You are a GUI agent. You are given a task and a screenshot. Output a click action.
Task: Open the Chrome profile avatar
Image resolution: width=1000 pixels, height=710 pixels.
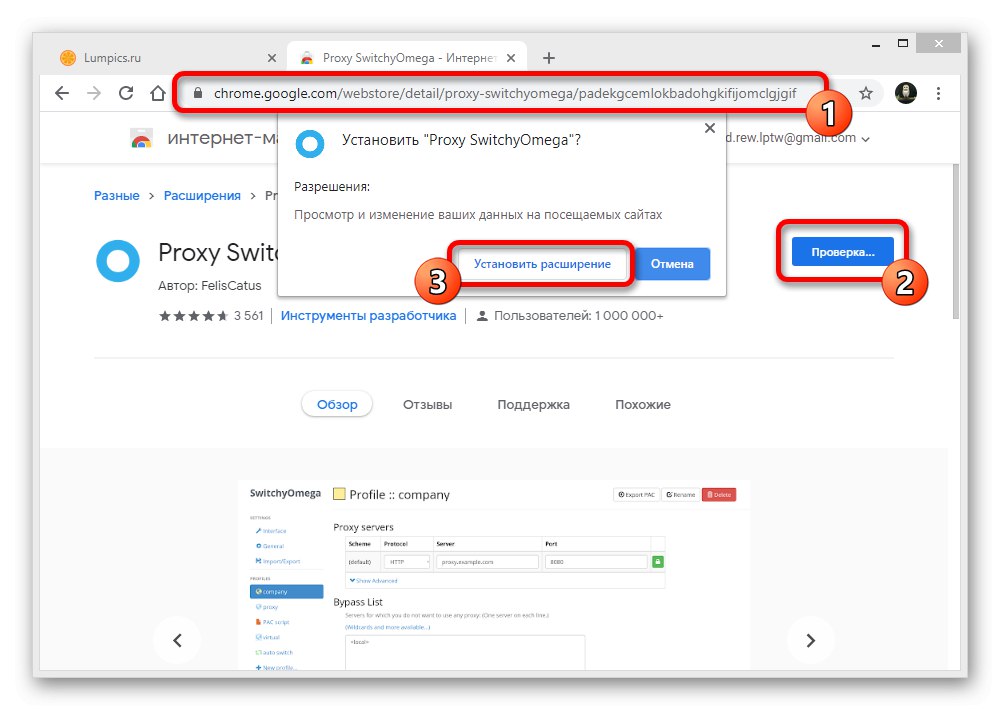click(906, 93)
